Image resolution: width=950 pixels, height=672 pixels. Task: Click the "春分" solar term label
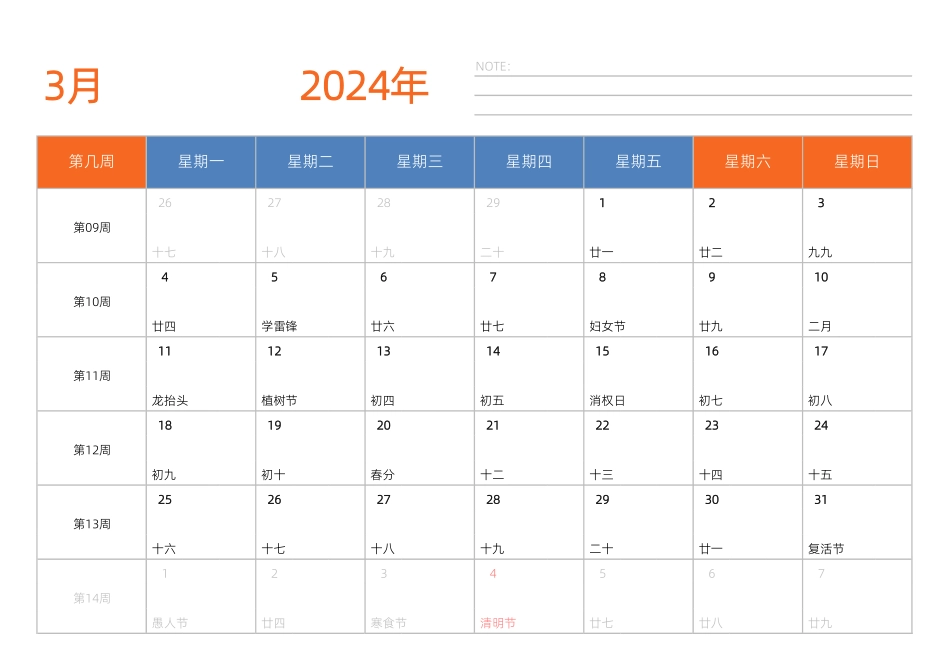pyautogui.click(x=383, y=475)
